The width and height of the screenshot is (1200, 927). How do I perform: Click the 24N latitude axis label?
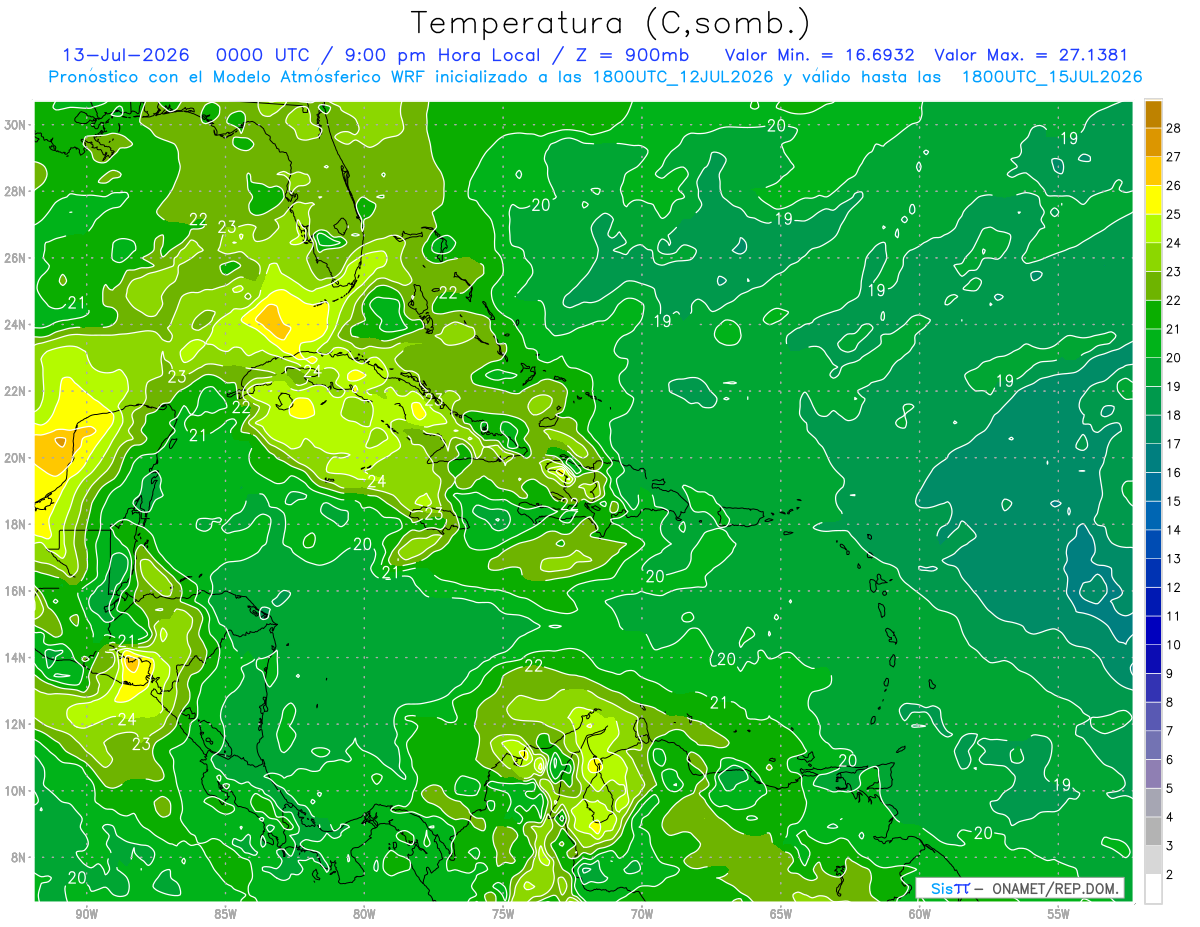click(17, 325)
